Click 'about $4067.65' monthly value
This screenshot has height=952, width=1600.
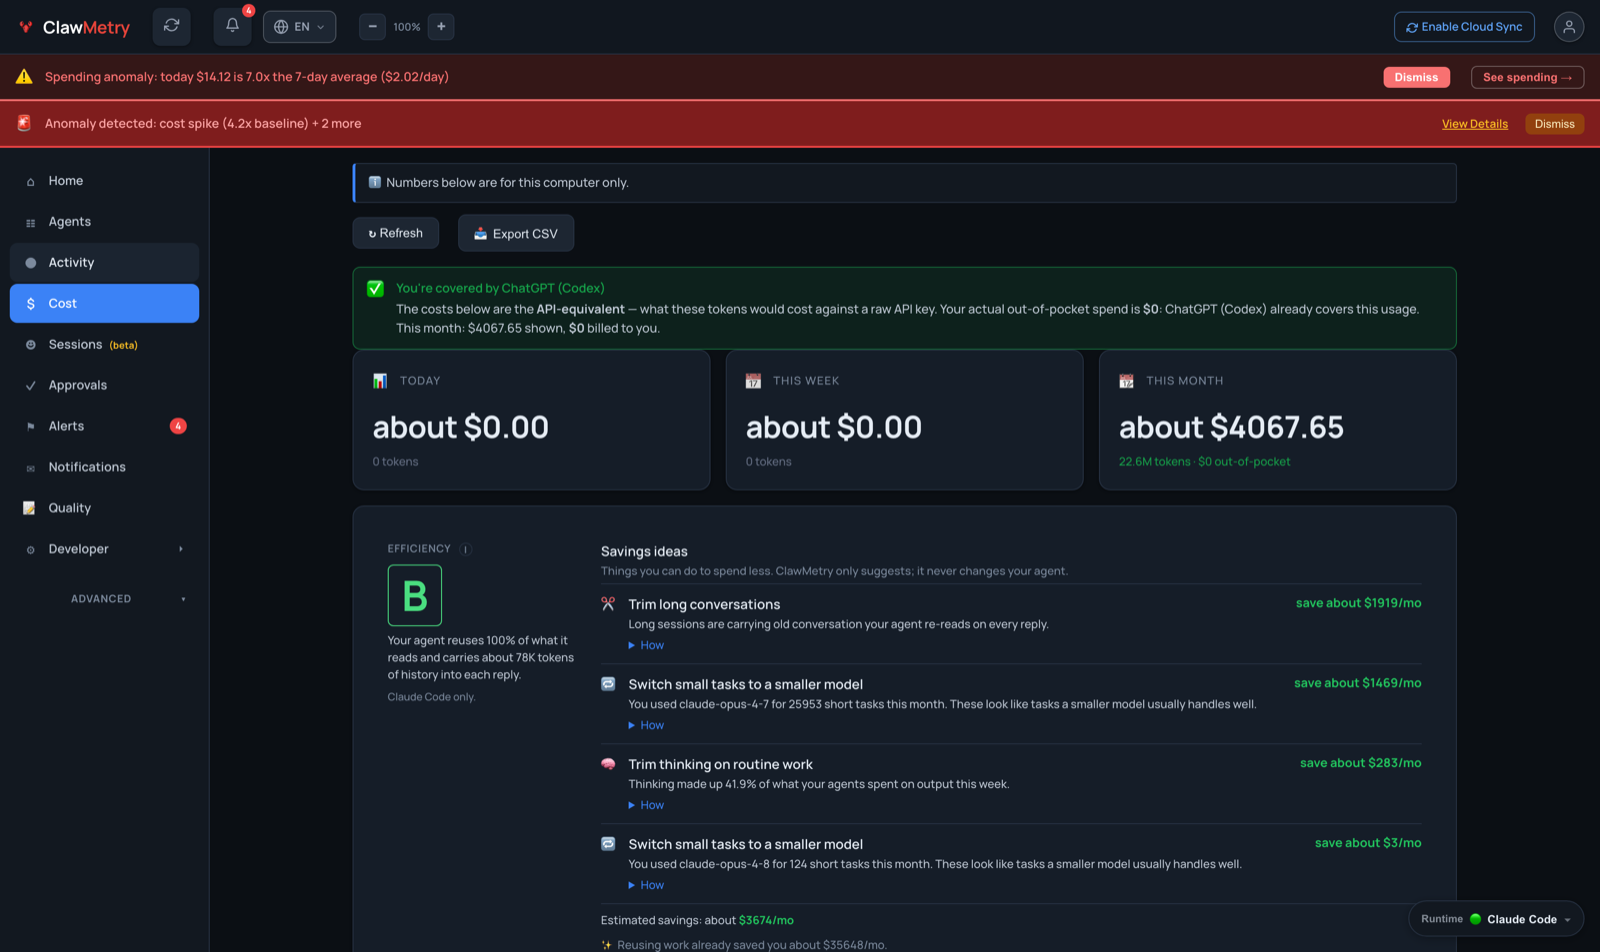coord(1231,428)
